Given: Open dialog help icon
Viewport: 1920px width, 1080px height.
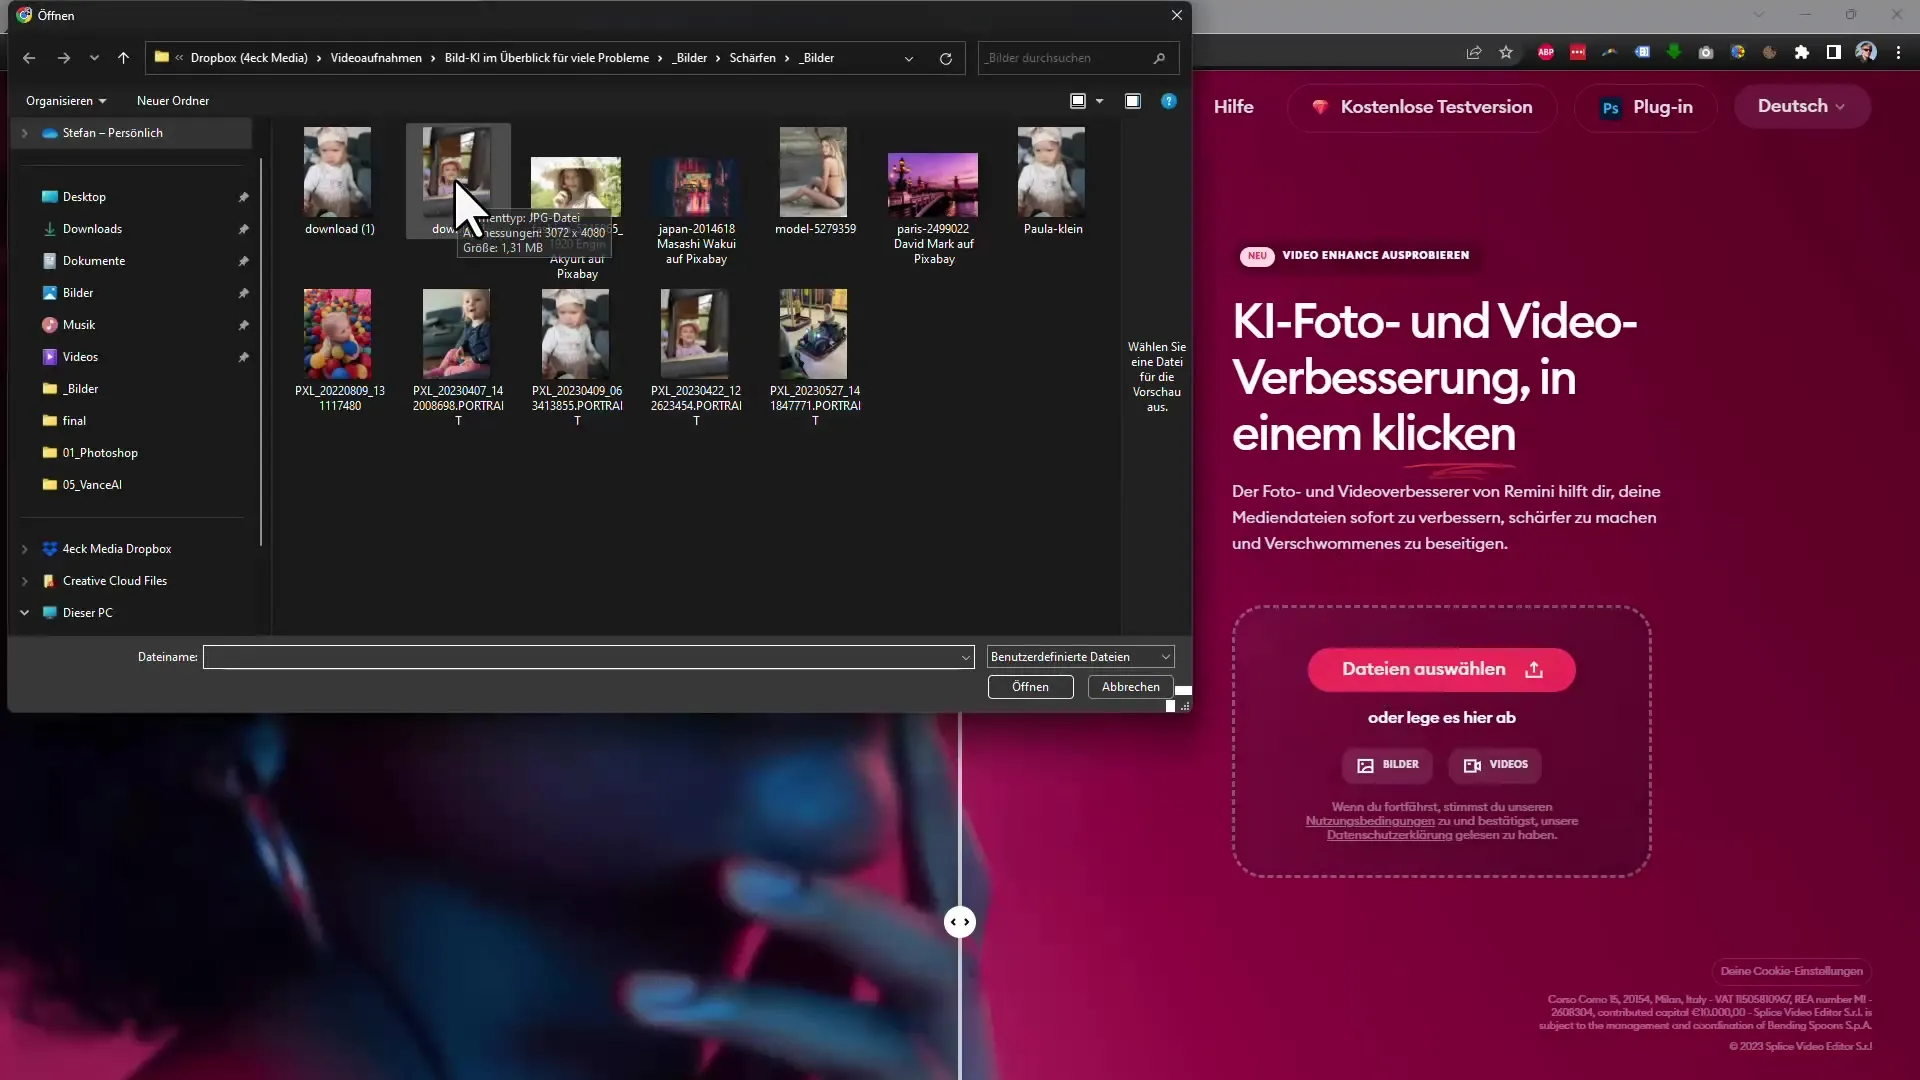Looking at the screenshot, I should click(1169, 101).
